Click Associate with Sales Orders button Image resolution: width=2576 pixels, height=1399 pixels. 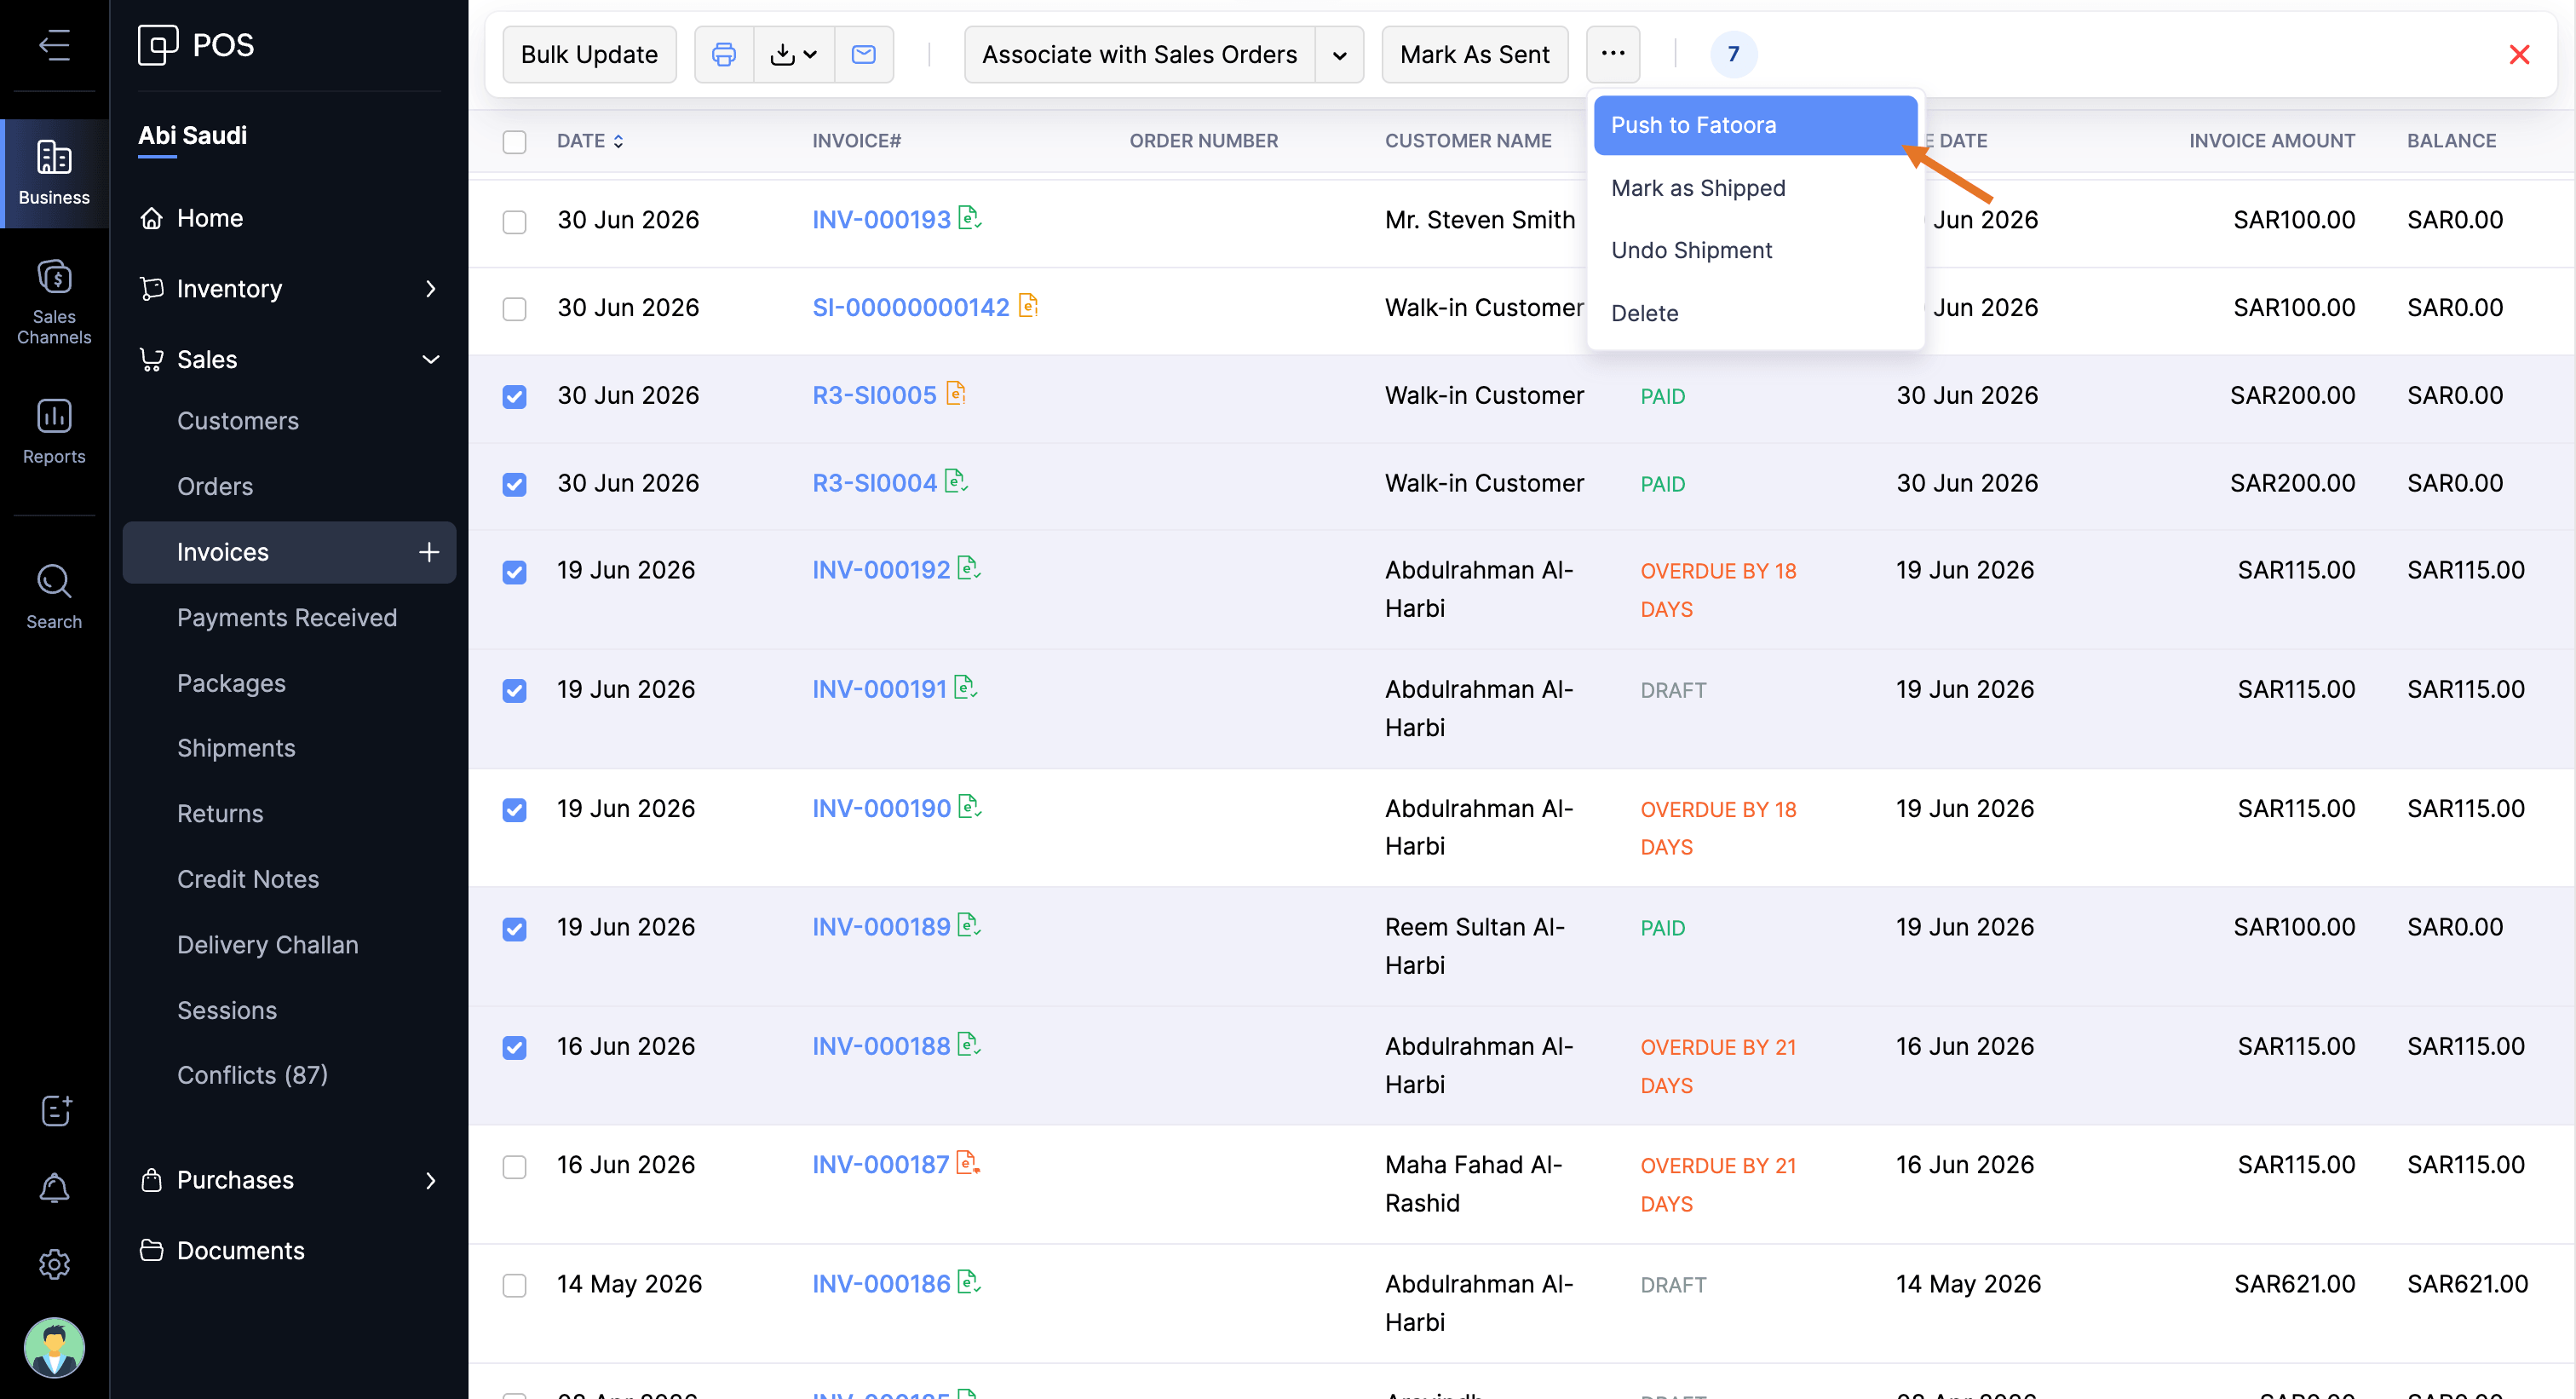1139,54
